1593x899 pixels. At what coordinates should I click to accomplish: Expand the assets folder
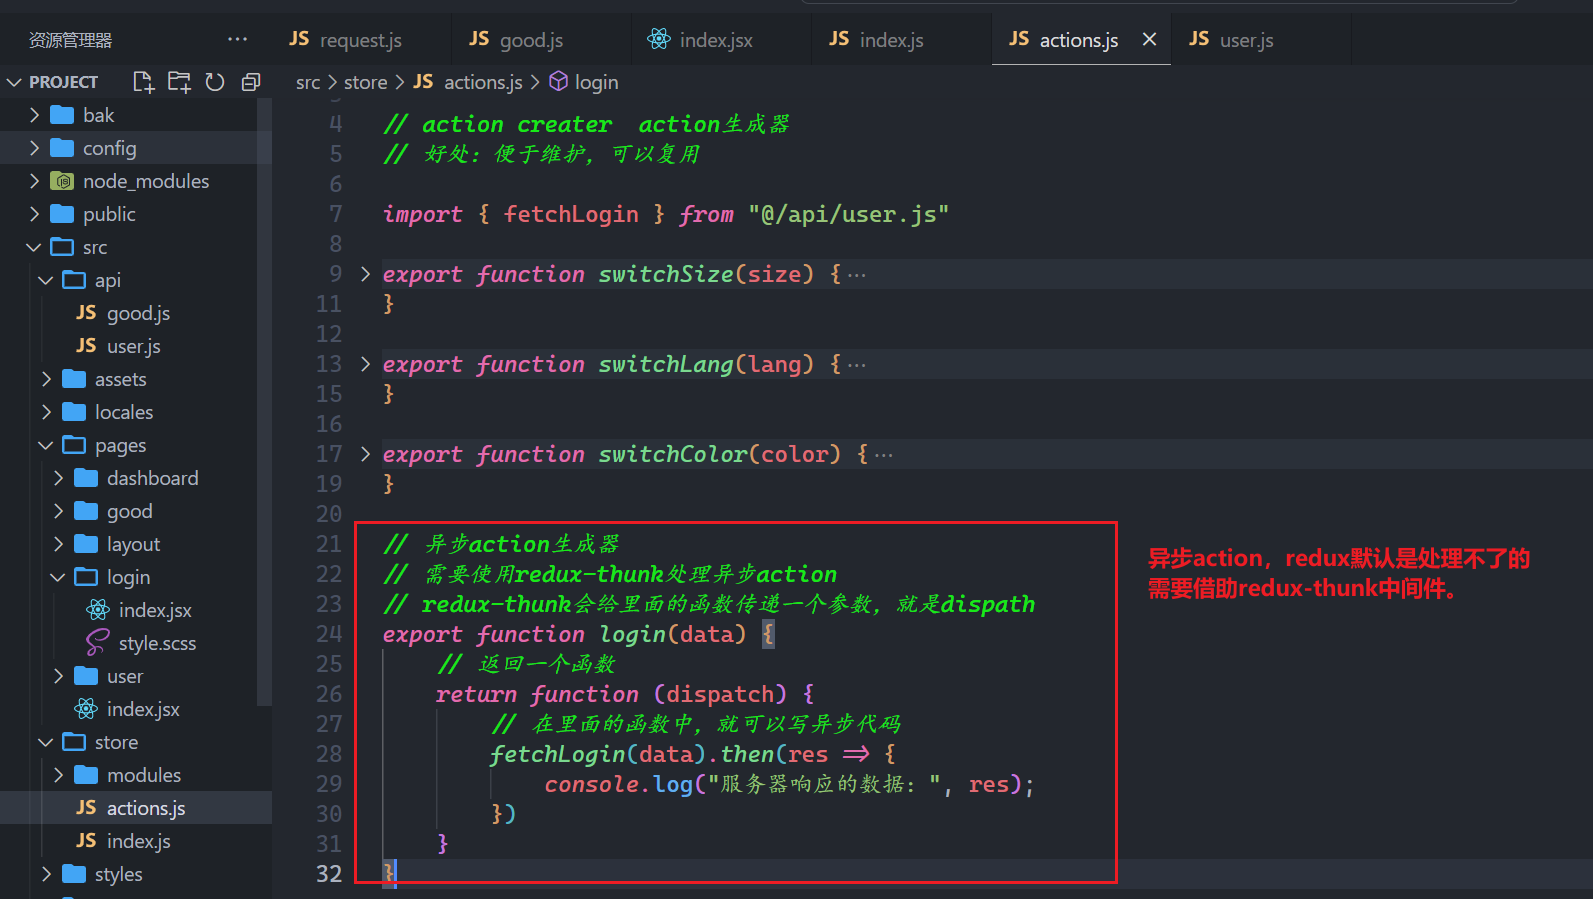point(136,379)
